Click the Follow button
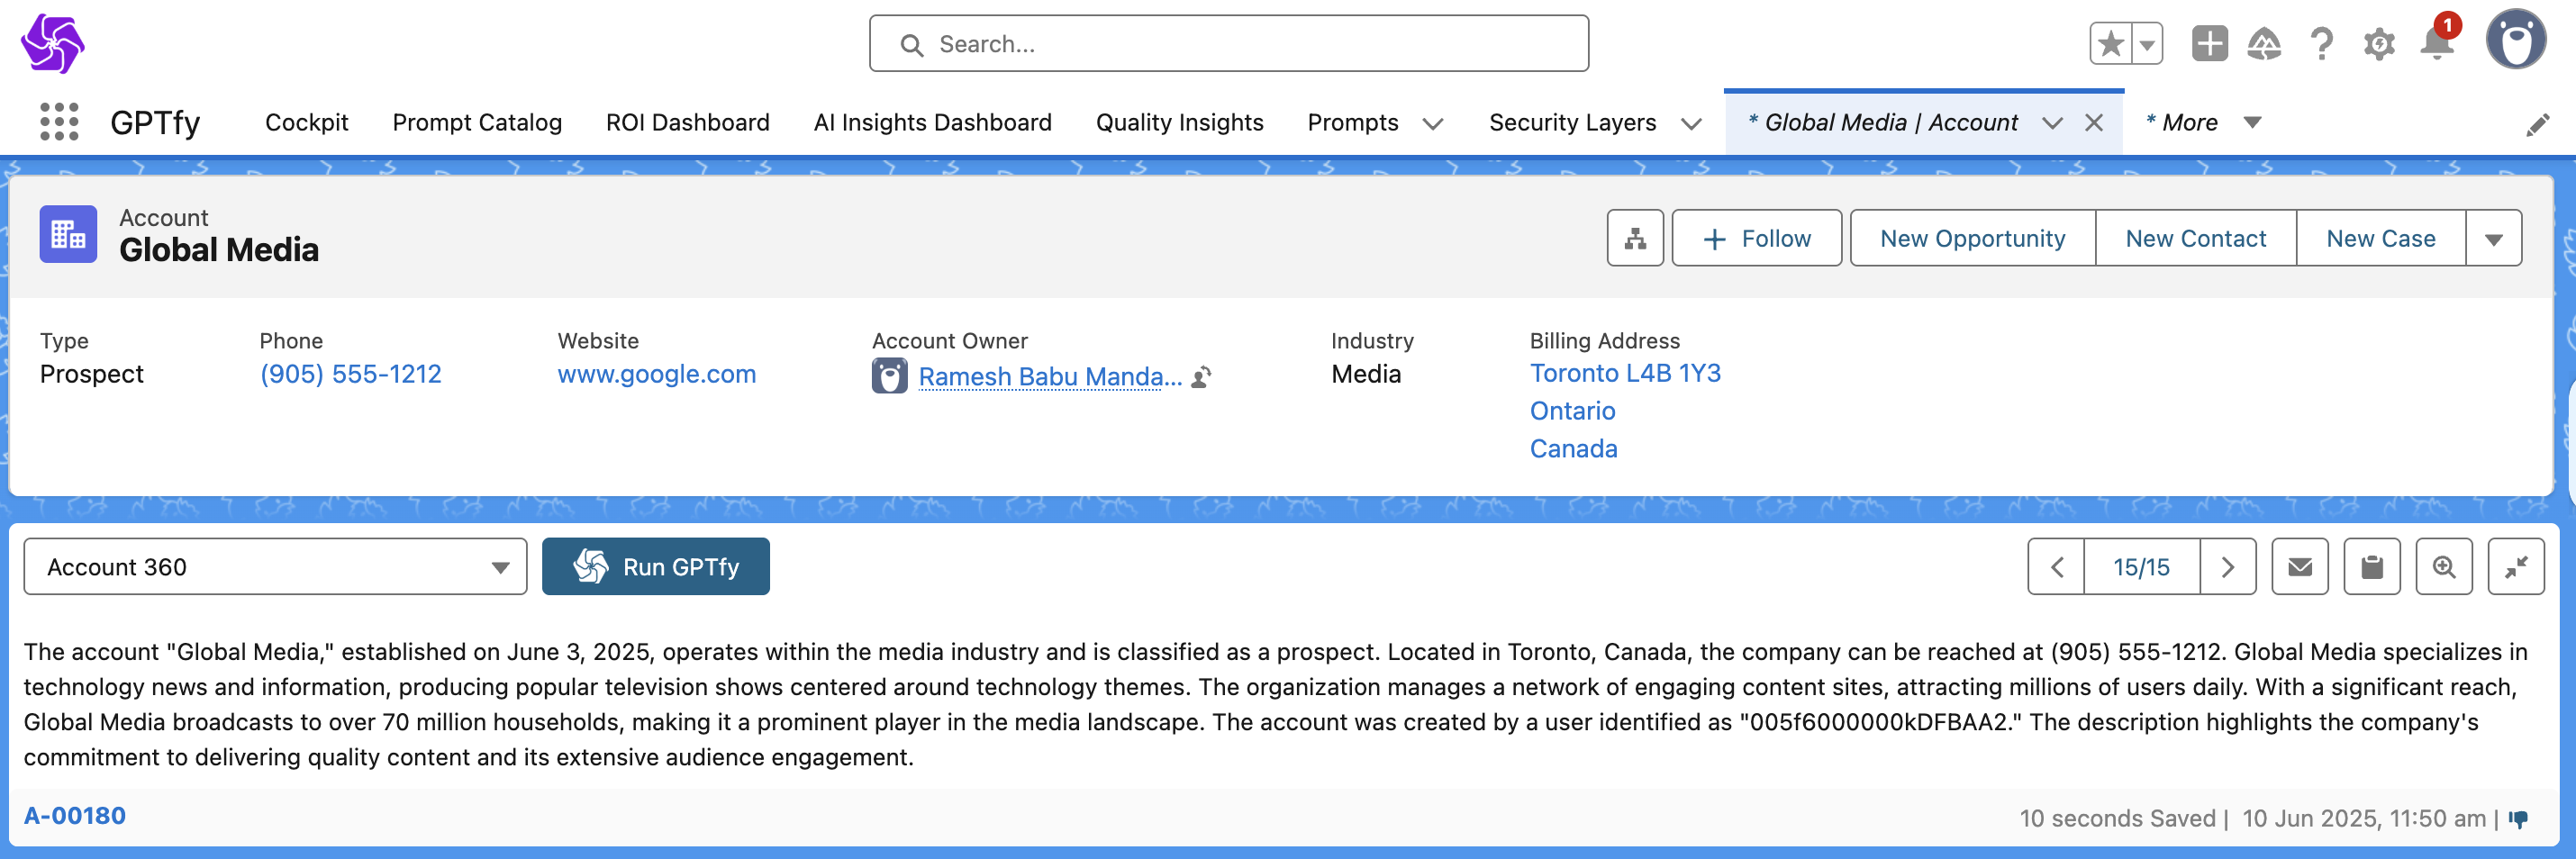The image size is (2576, 859). tap(1756, 238)
